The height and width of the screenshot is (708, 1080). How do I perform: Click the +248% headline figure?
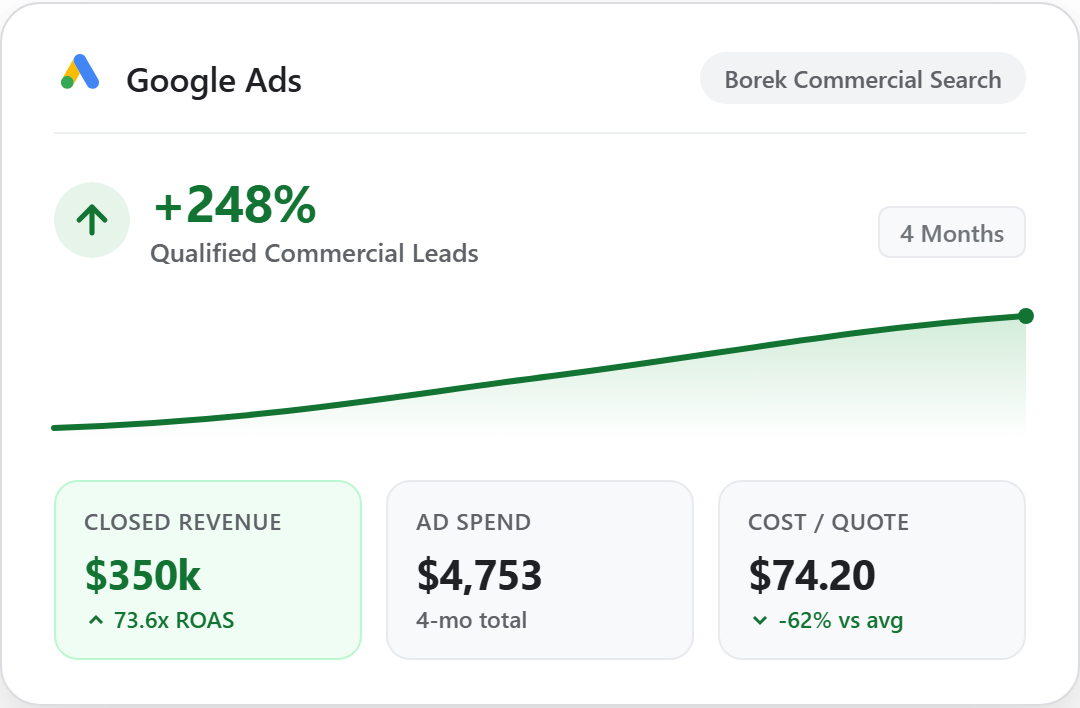[x=234, y=205]
